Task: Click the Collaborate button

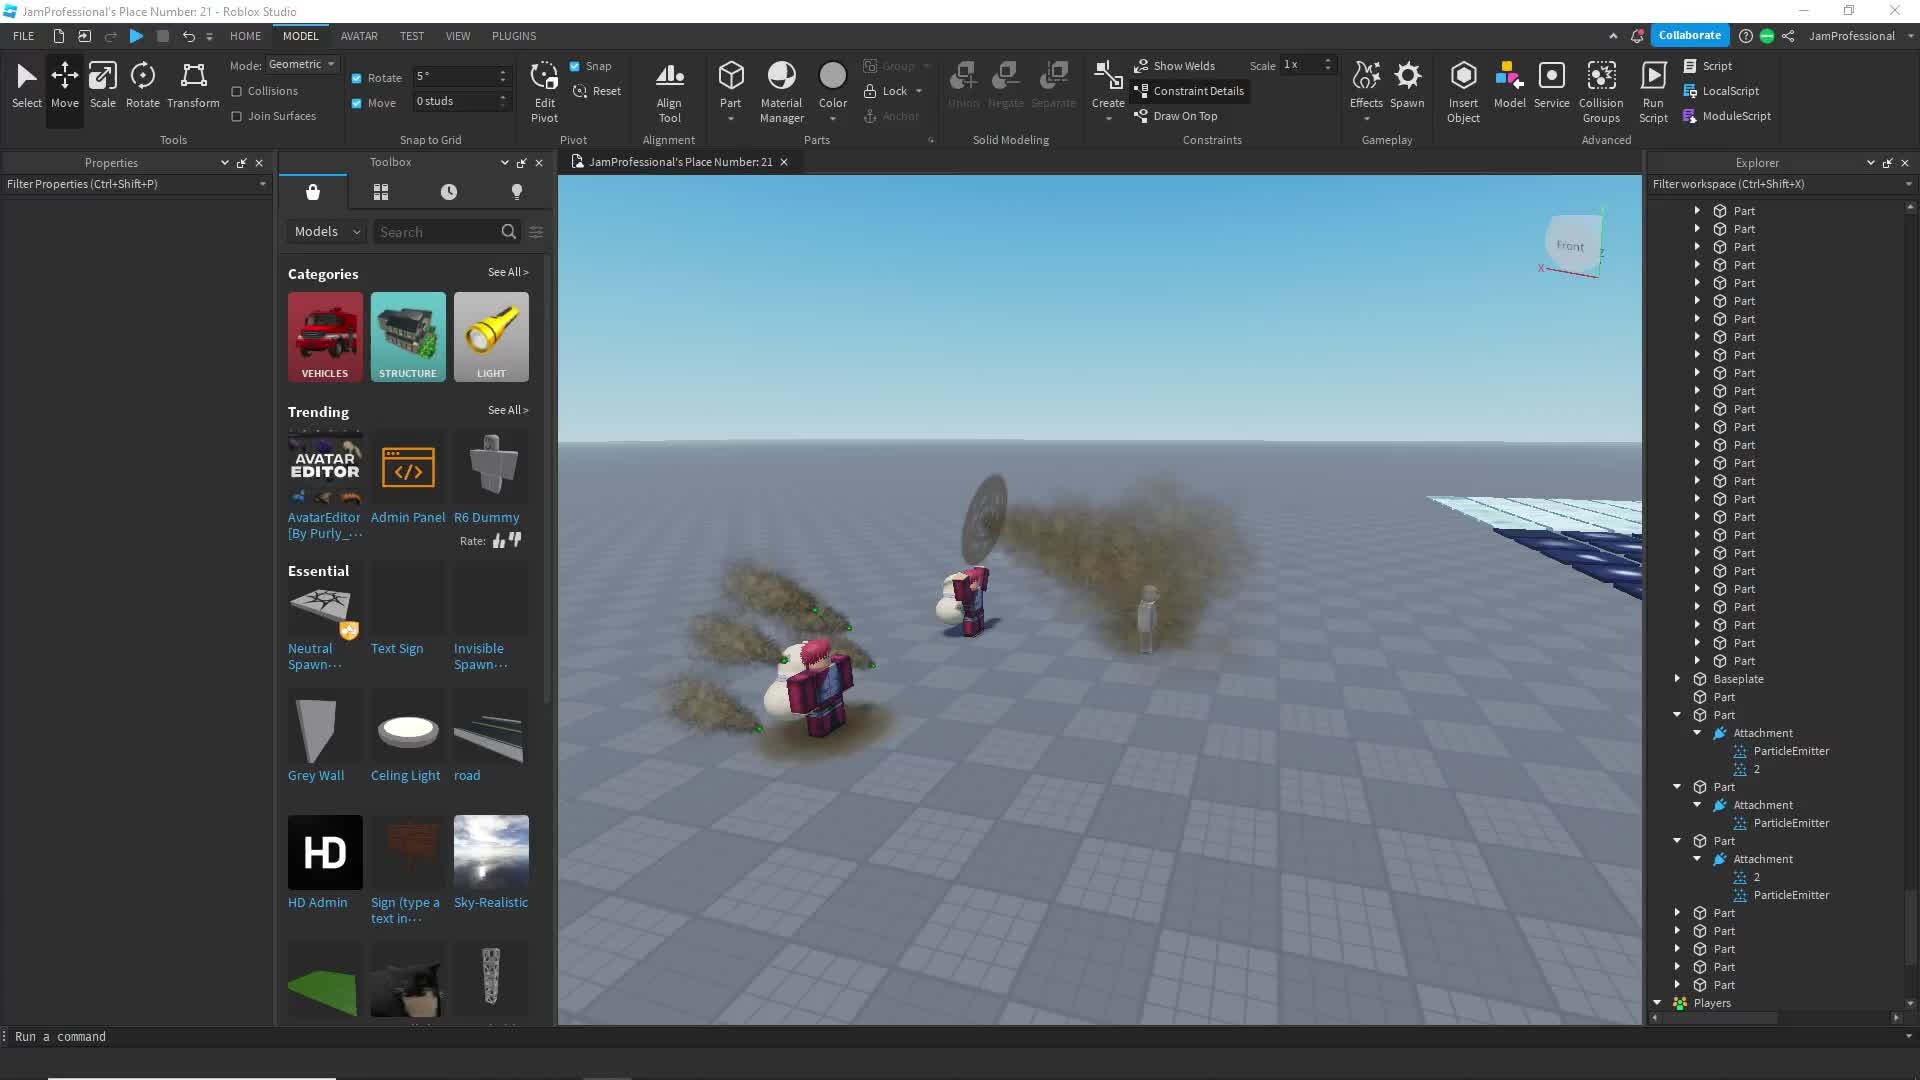Action: point(1689,35)
